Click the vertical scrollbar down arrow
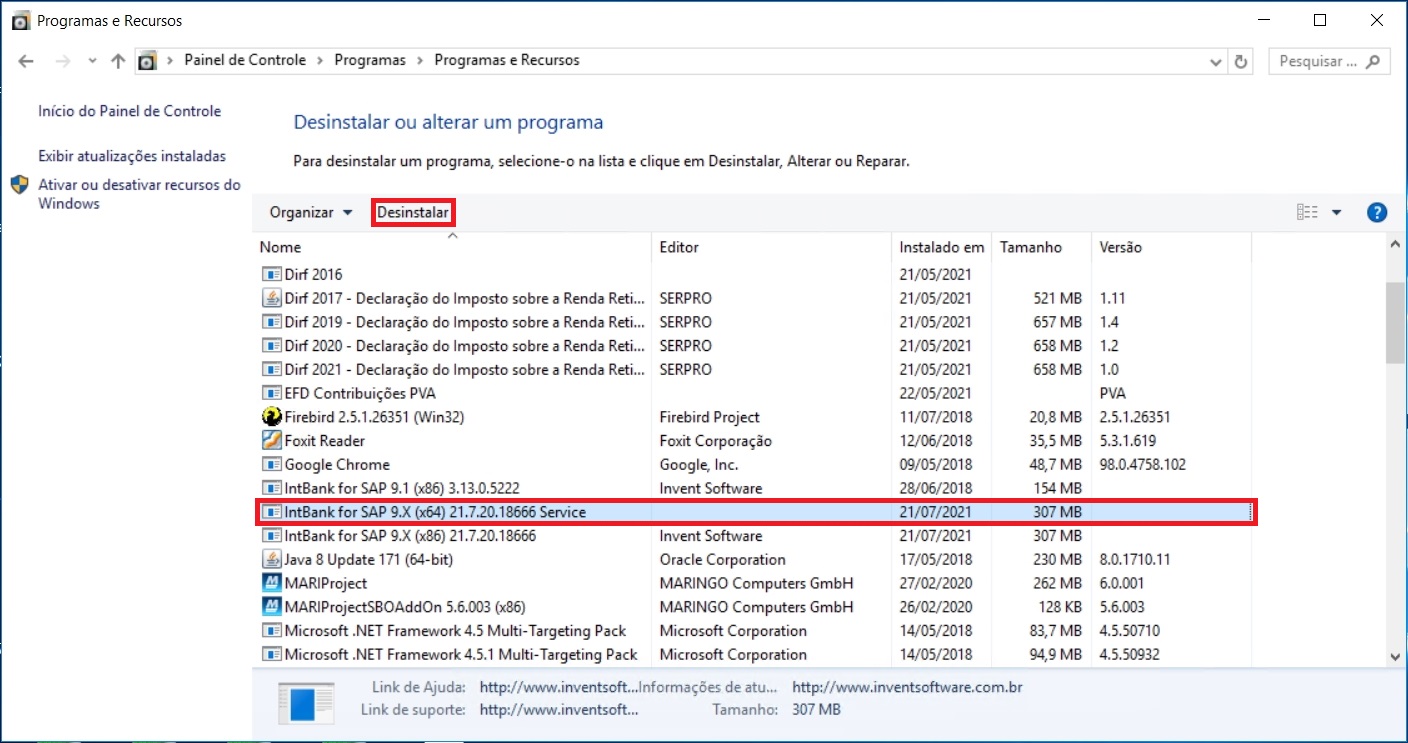Screen dimensions: 1408x743 point(1395,656)
